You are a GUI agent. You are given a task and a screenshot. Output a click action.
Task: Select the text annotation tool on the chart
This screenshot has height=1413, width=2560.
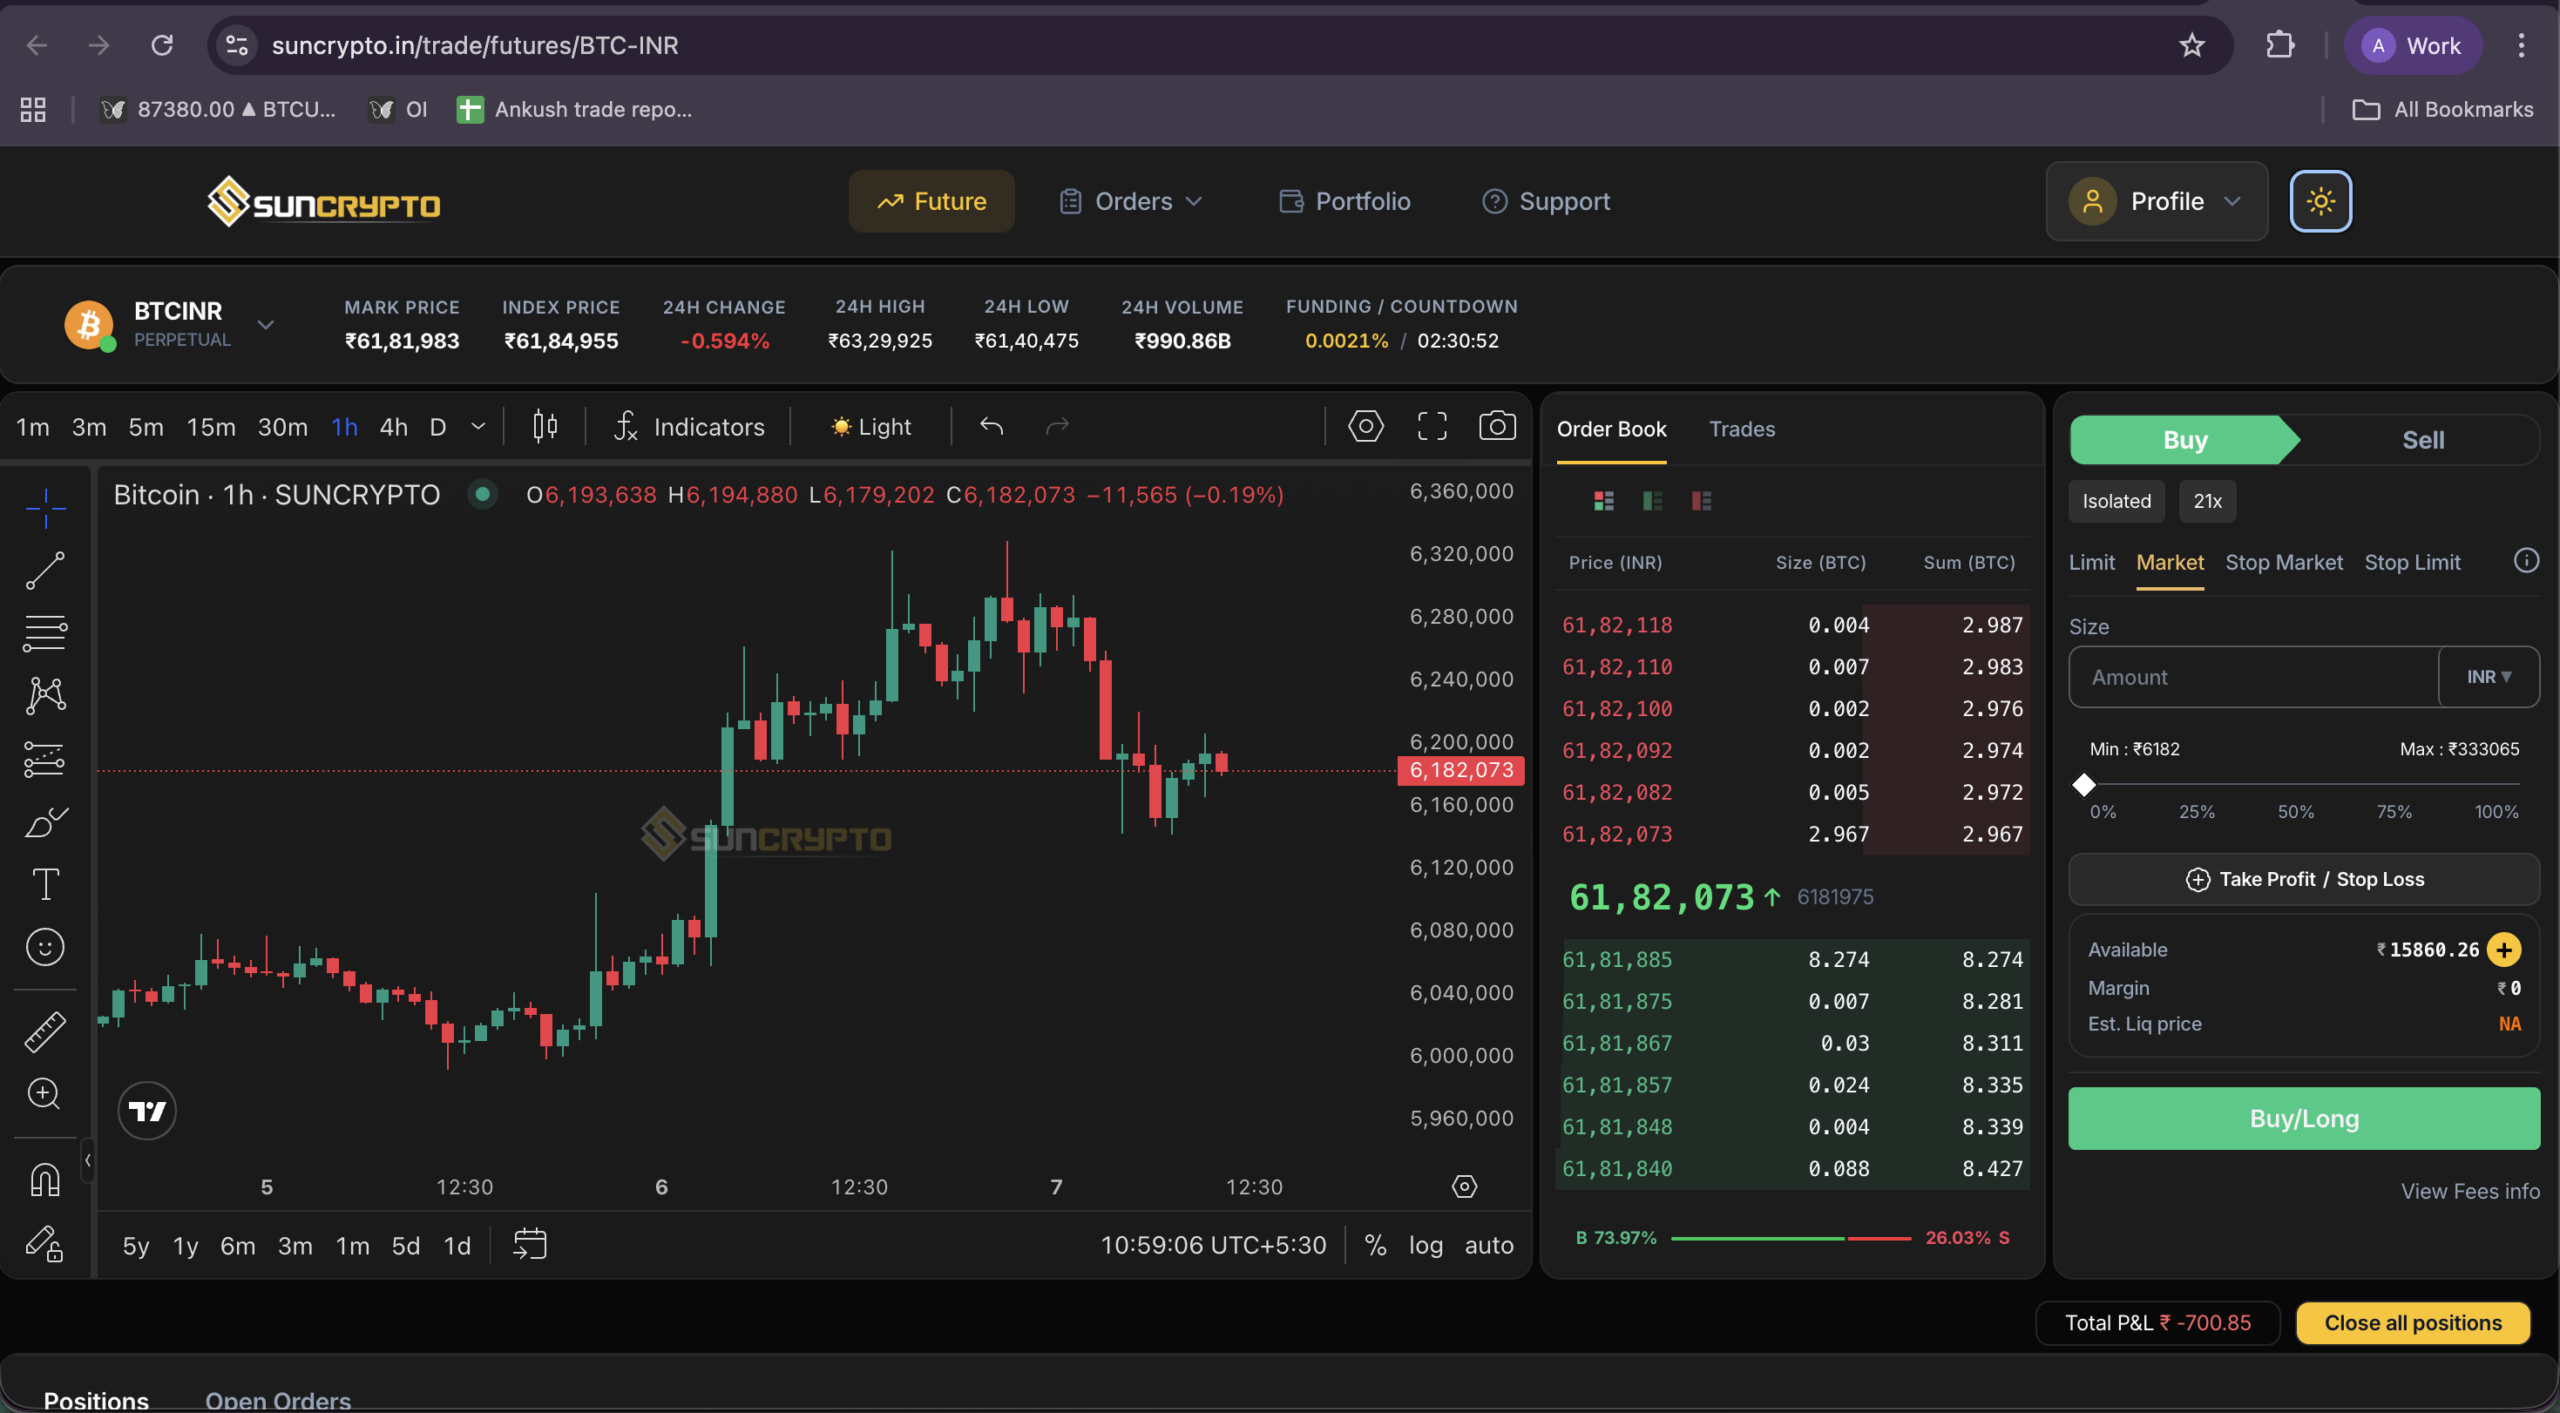pyautogui.click(x=45, y=884)
